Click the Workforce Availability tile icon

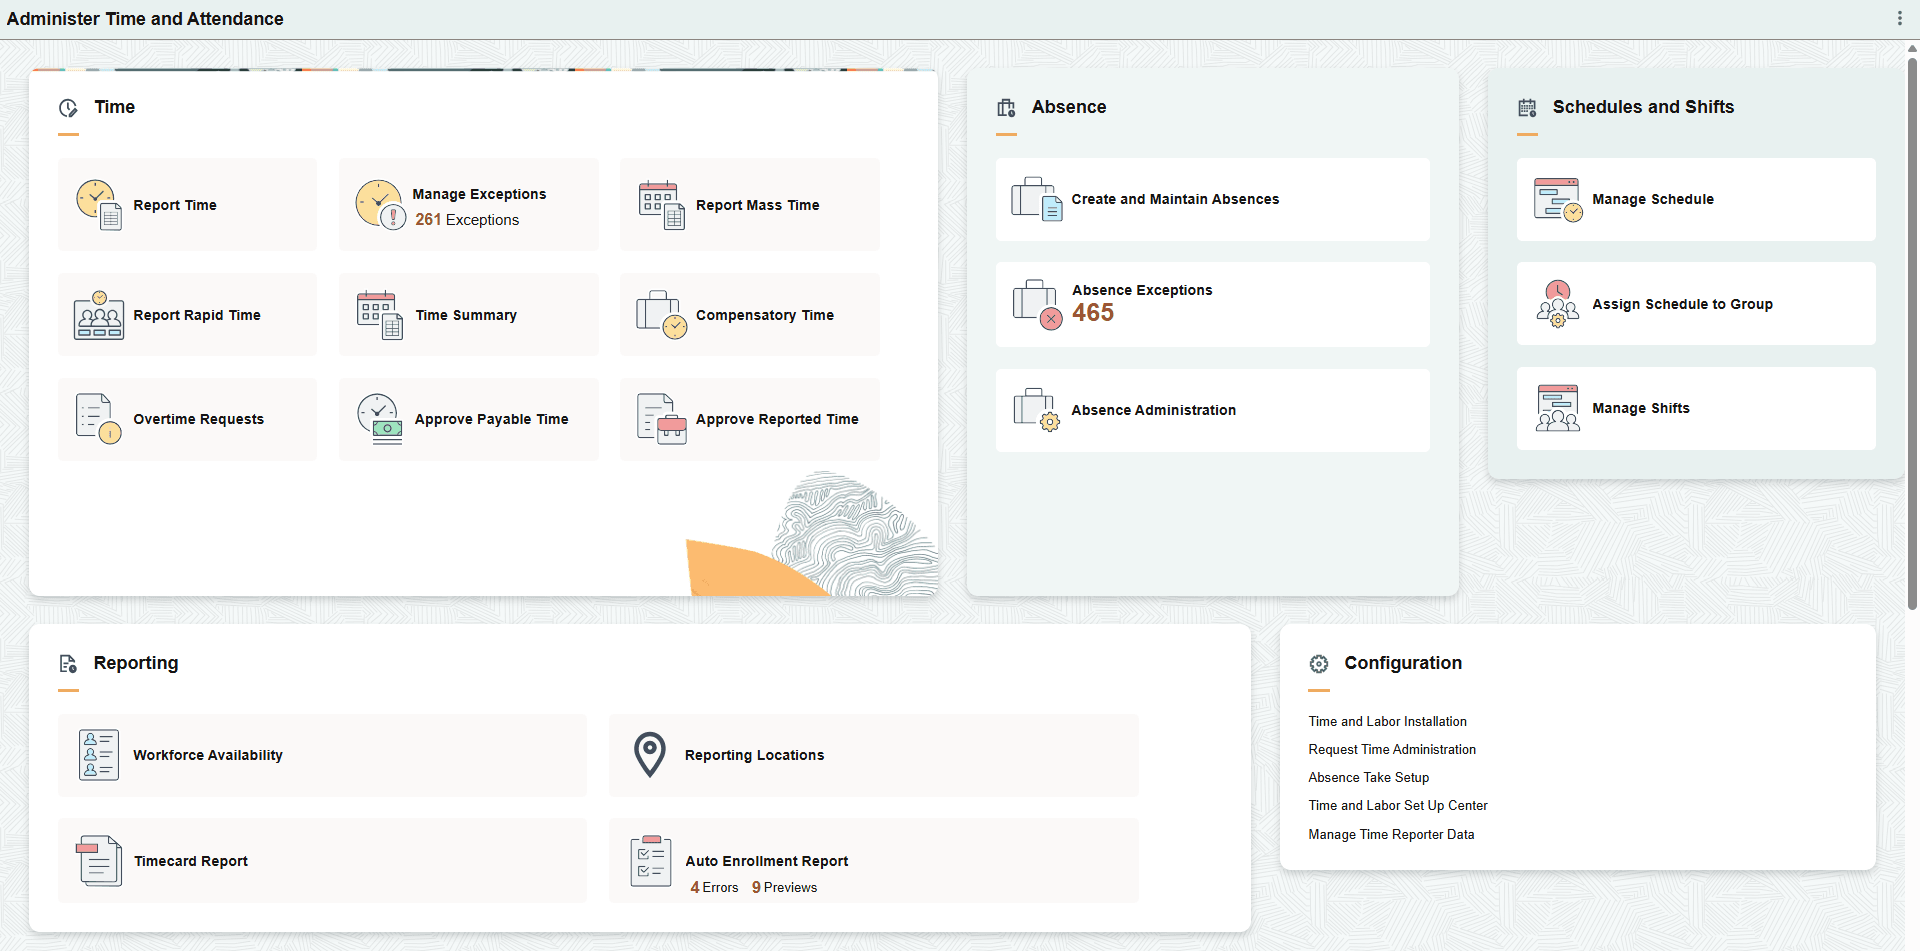[98, 754]
